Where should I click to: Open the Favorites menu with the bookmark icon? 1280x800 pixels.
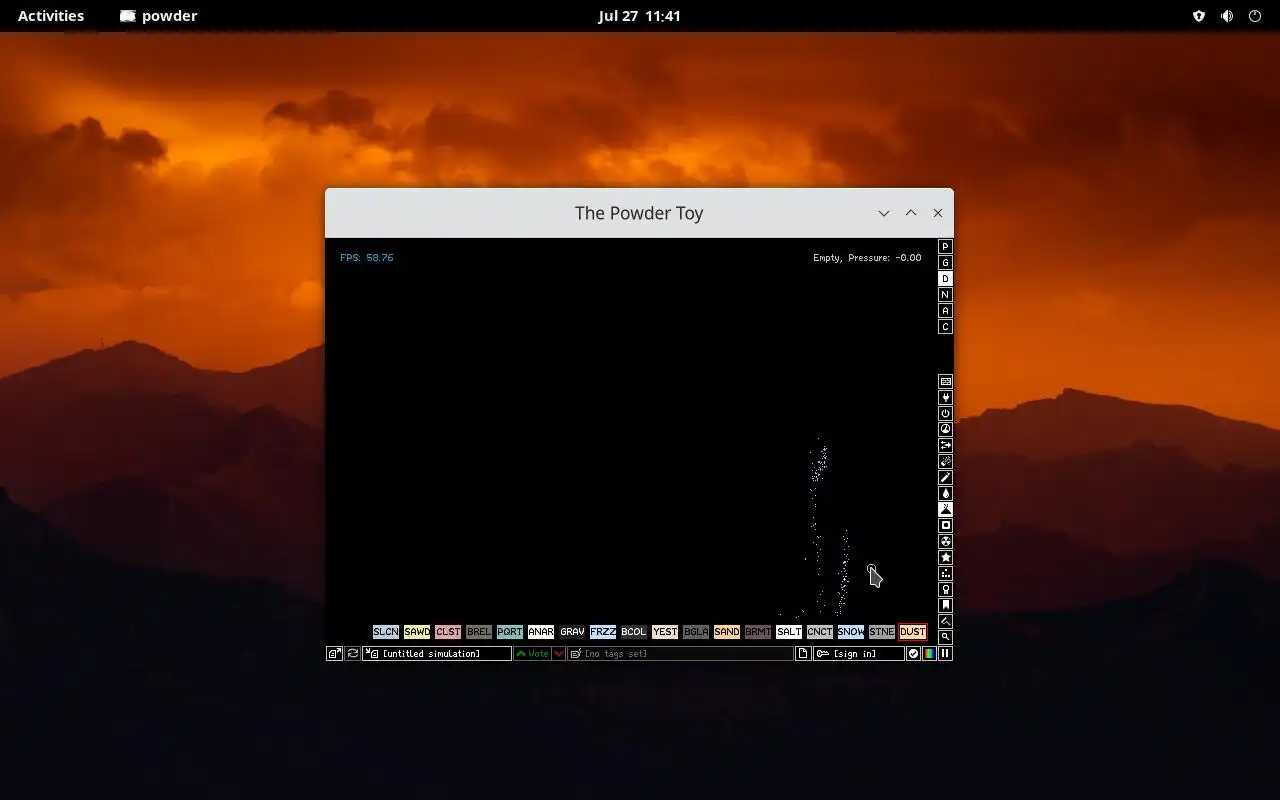(x=945, y=606)
